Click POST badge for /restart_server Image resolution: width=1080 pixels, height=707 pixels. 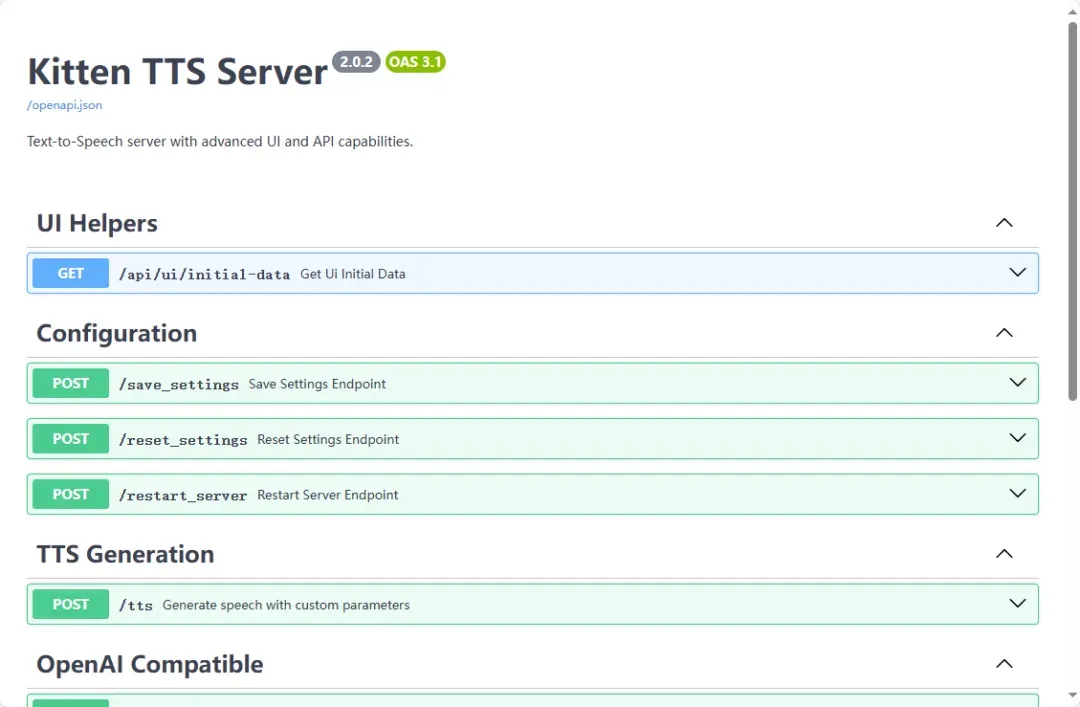click(70, 494)
